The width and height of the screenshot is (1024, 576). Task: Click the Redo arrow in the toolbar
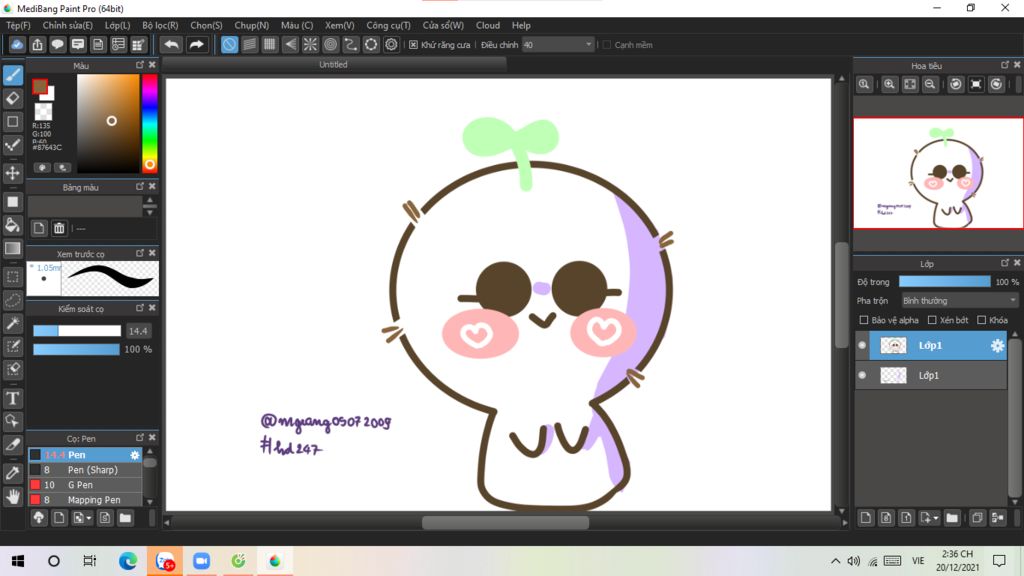click(196, 44)
